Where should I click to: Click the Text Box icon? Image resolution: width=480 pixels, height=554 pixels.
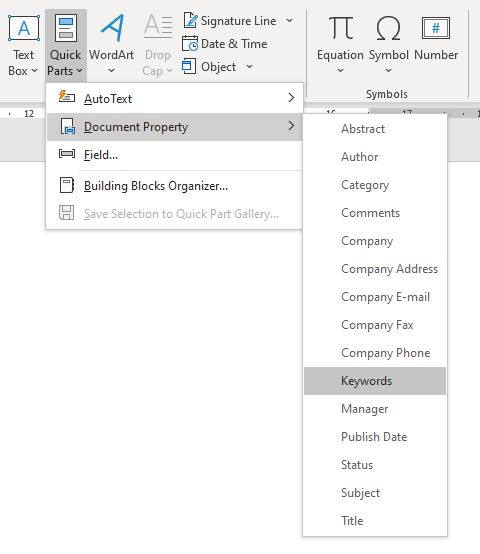click(x=24, y=28)
